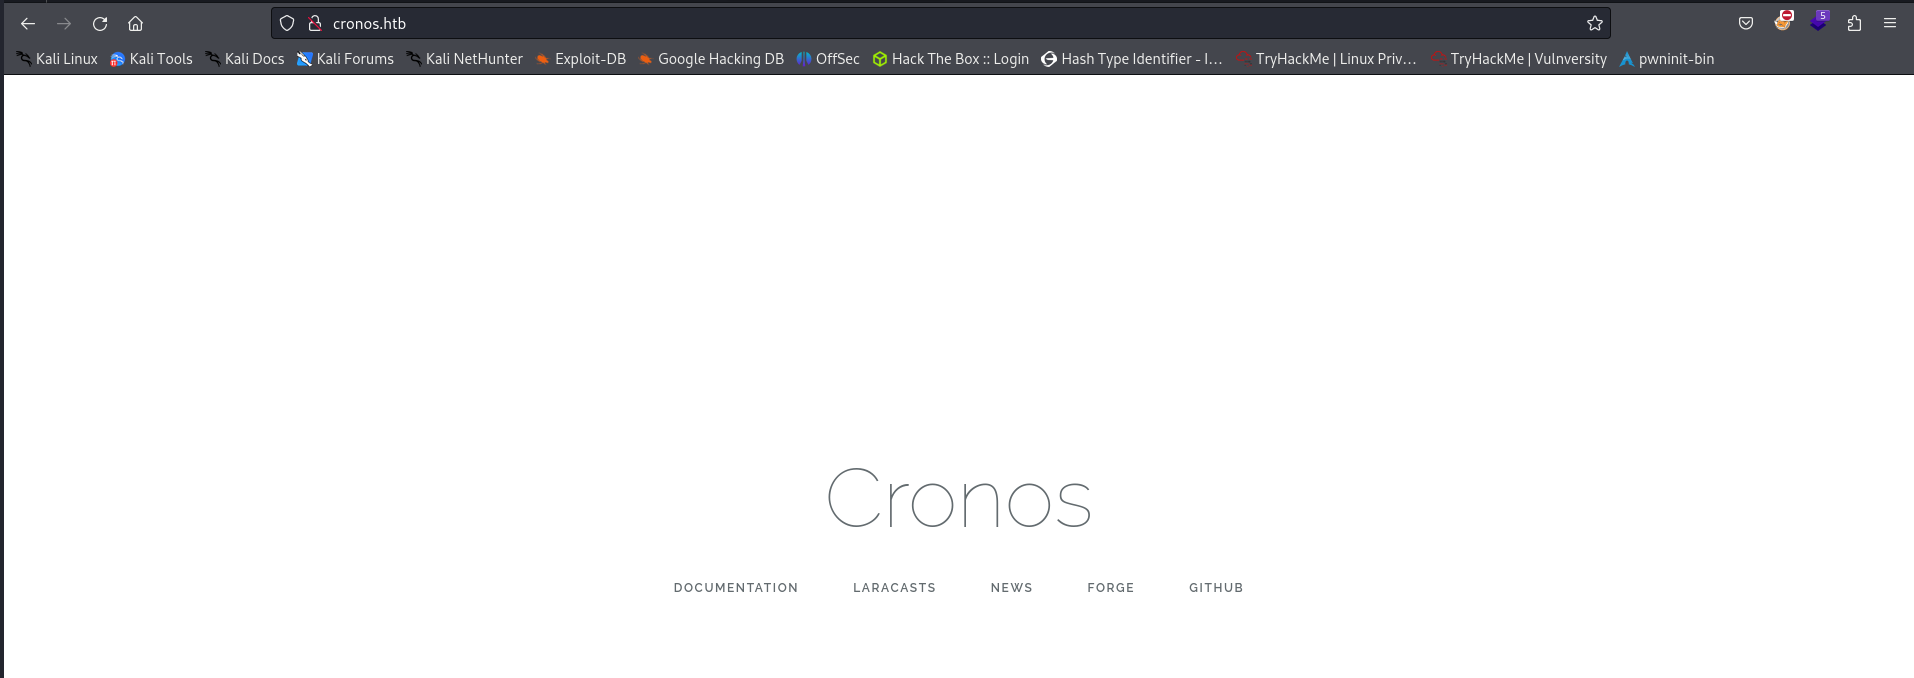This screenshot has height=678, width=1914.
Task: Open the Extensions puzzle icon
Action: tap(1854, 23)
